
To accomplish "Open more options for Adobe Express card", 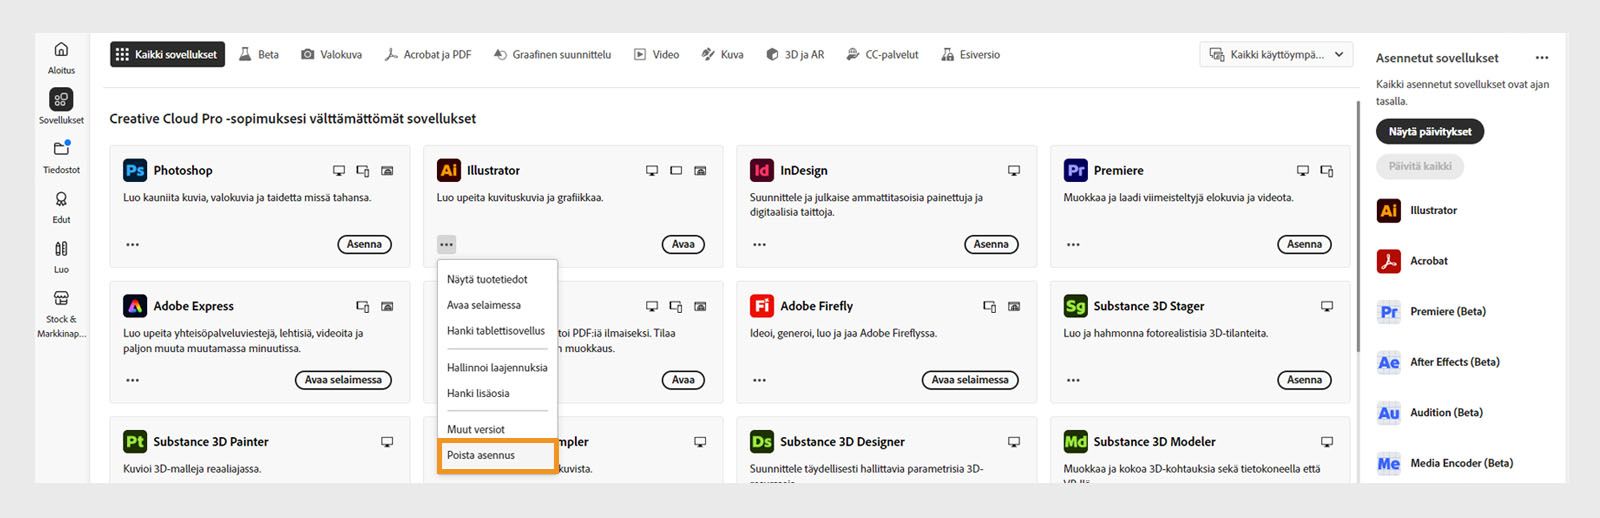I will click(133, 380).
